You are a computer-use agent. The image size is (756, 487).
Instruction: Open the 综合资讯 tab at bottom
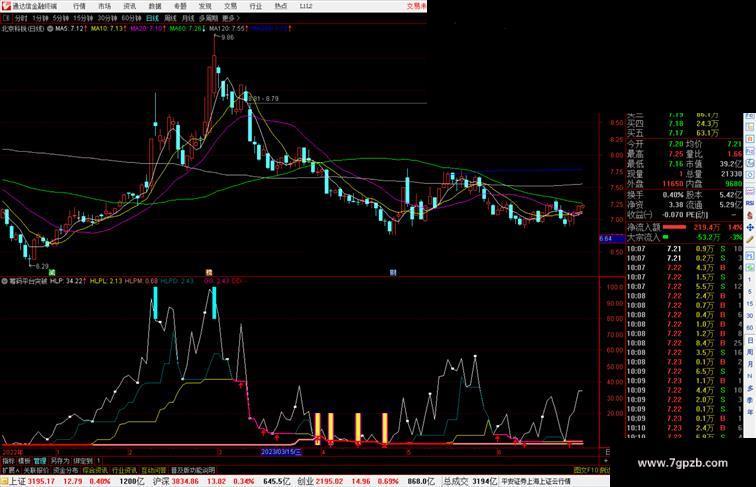coord(95,470)
